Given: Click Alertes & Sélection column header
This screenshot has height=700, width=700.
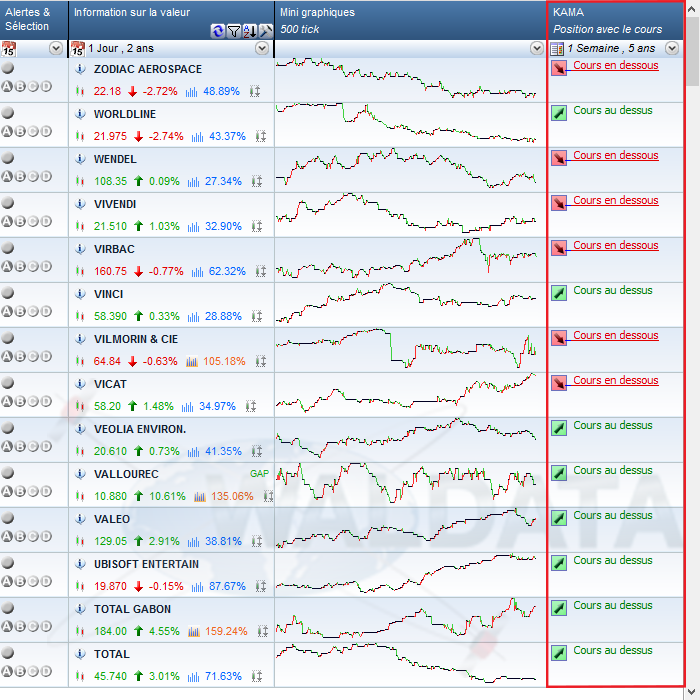Looking at the screenshot, I should pos(34,20).
